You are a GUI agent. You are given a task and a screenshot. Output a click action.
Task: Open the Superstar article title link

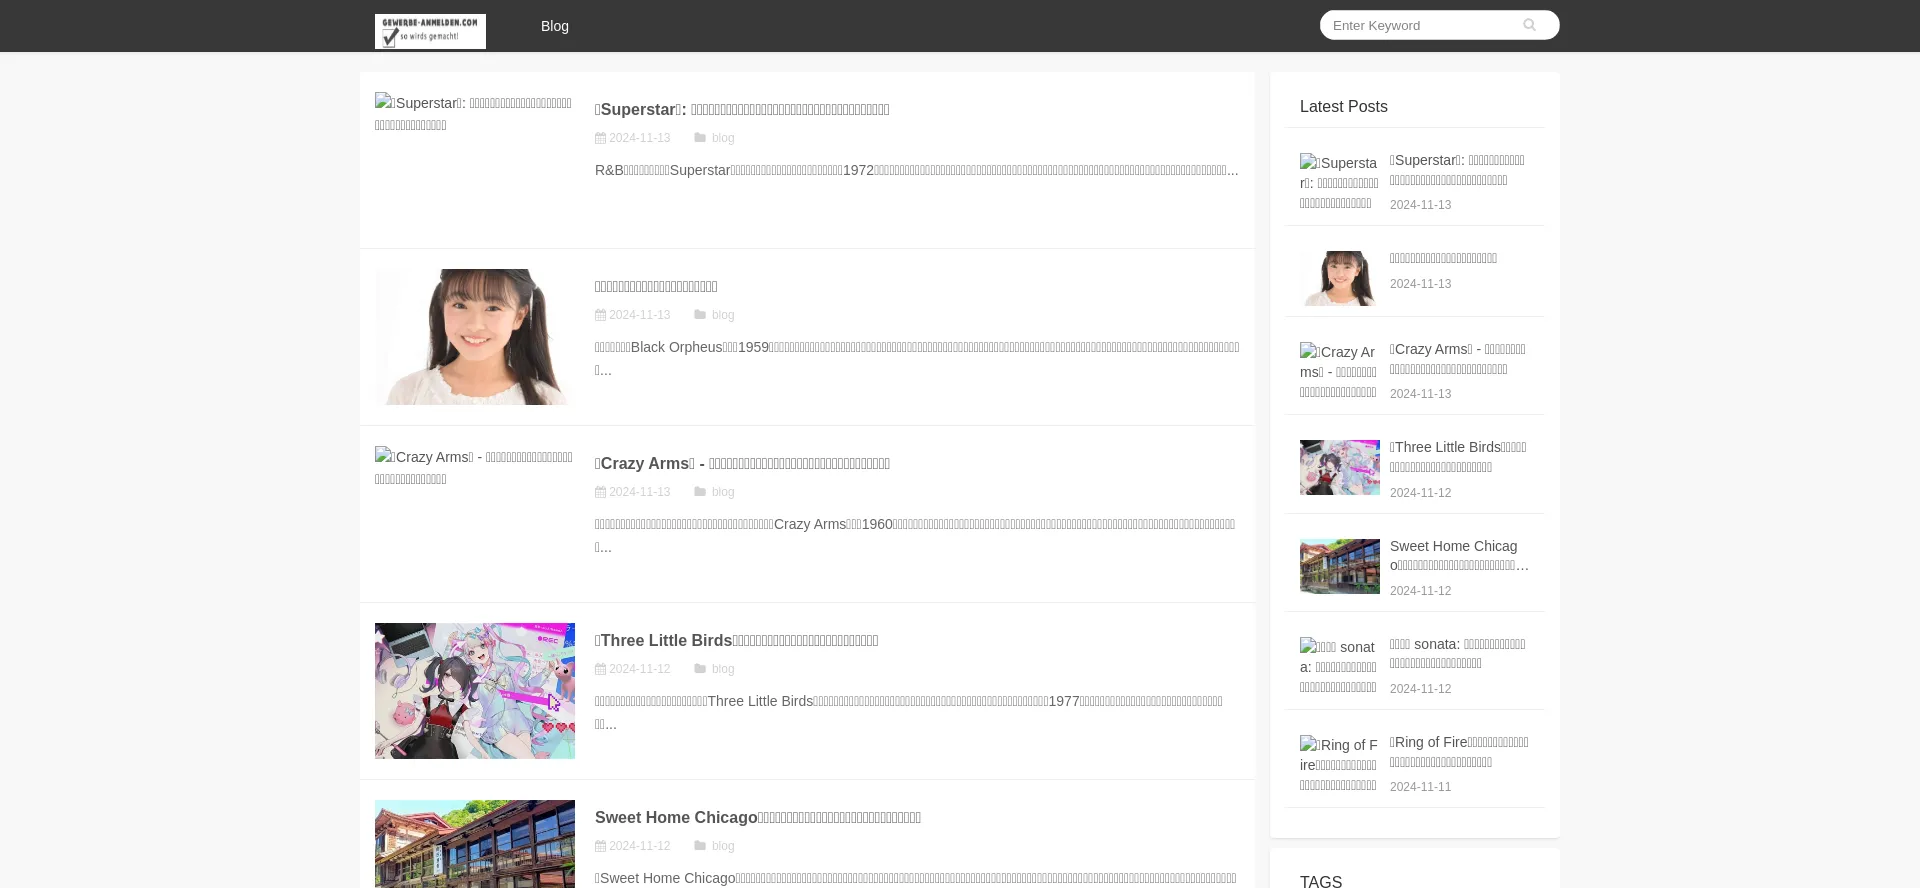pos(742,110)
